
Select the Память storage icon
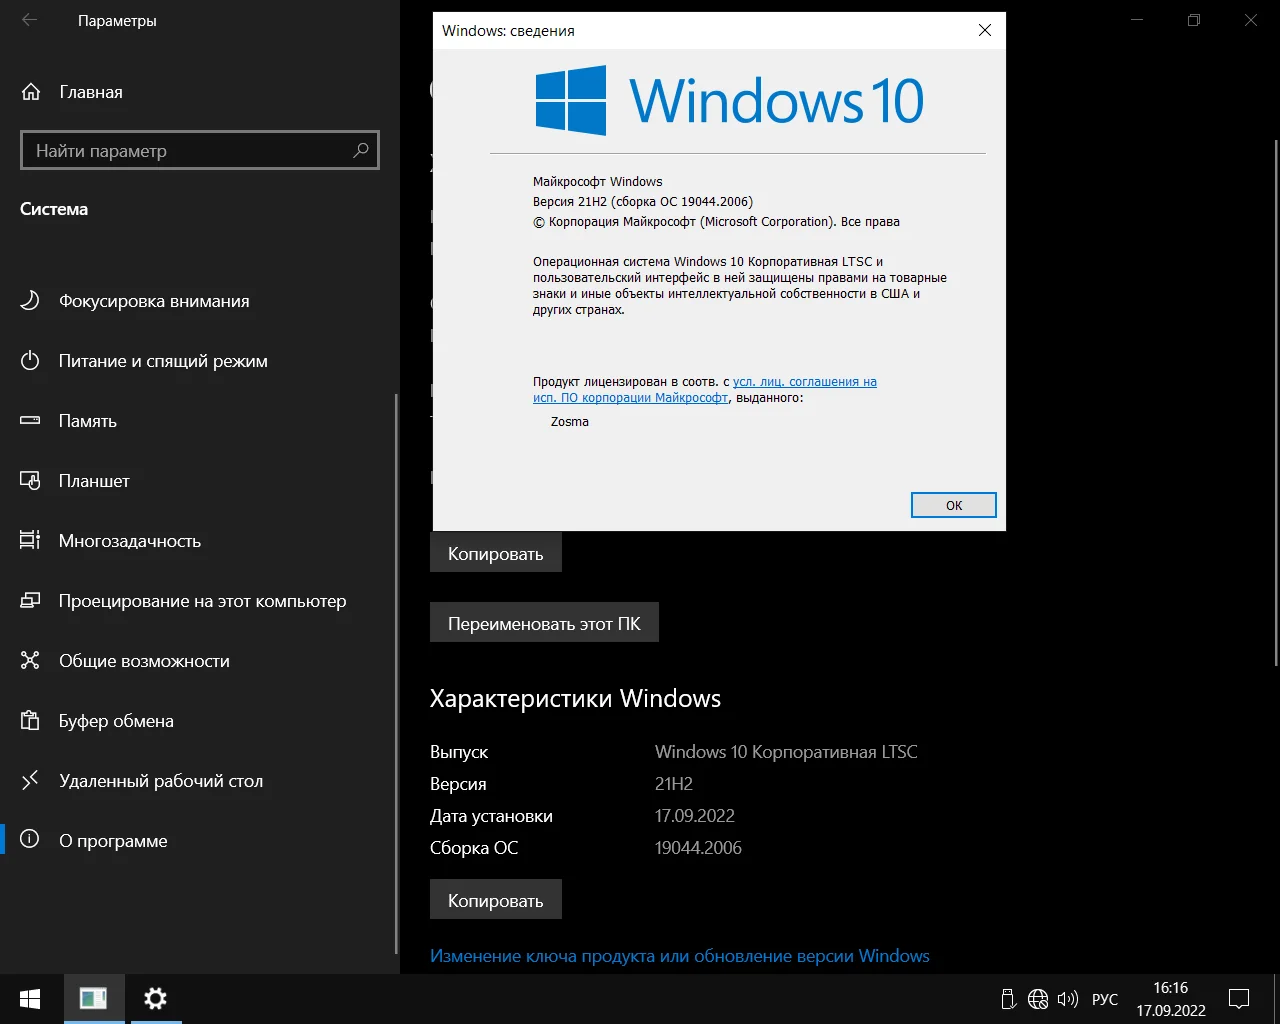point(30,421)
